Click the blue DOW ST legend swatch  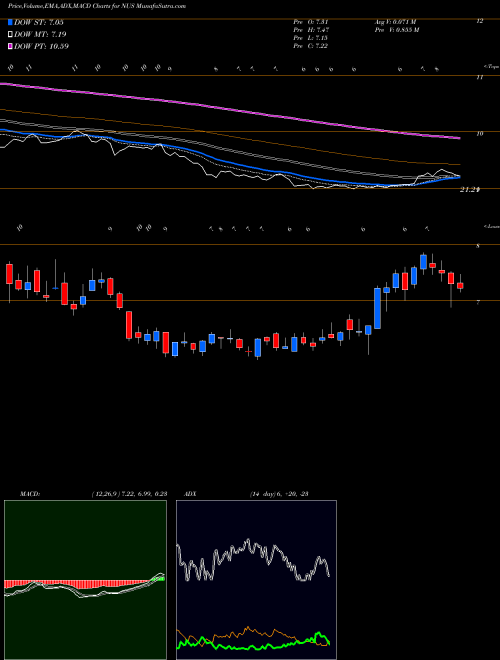pyautogui.click(x=11, y=23)
